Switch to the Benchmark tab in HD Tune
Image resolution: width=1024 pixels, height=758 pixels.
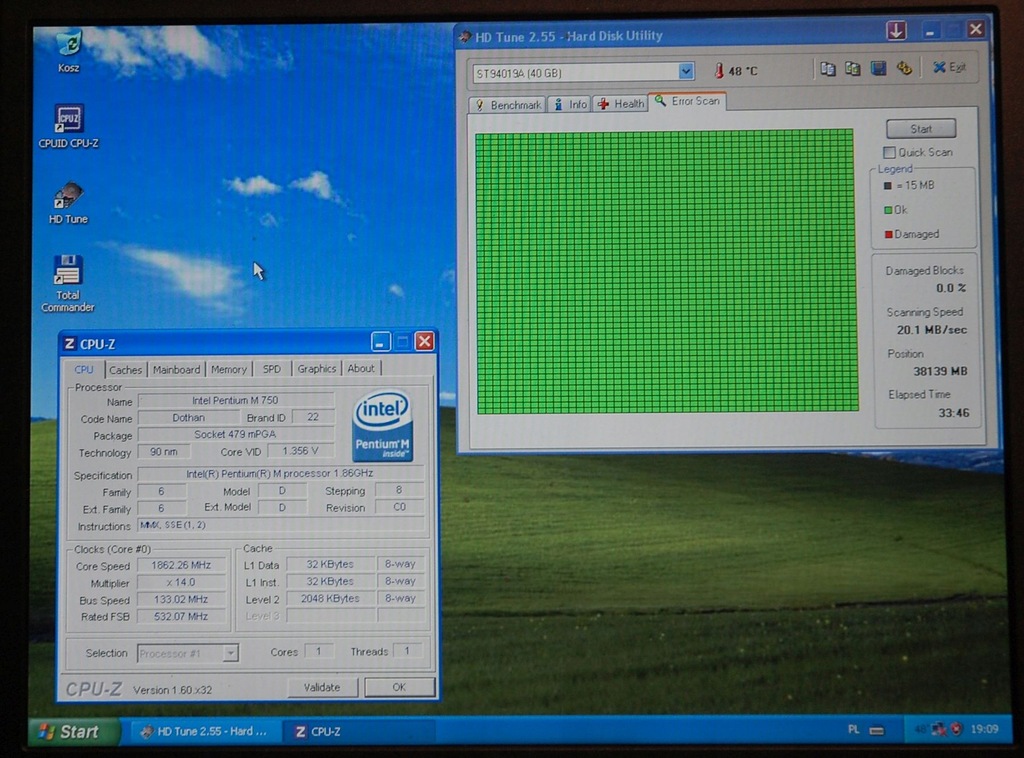(x=507, y=105)
